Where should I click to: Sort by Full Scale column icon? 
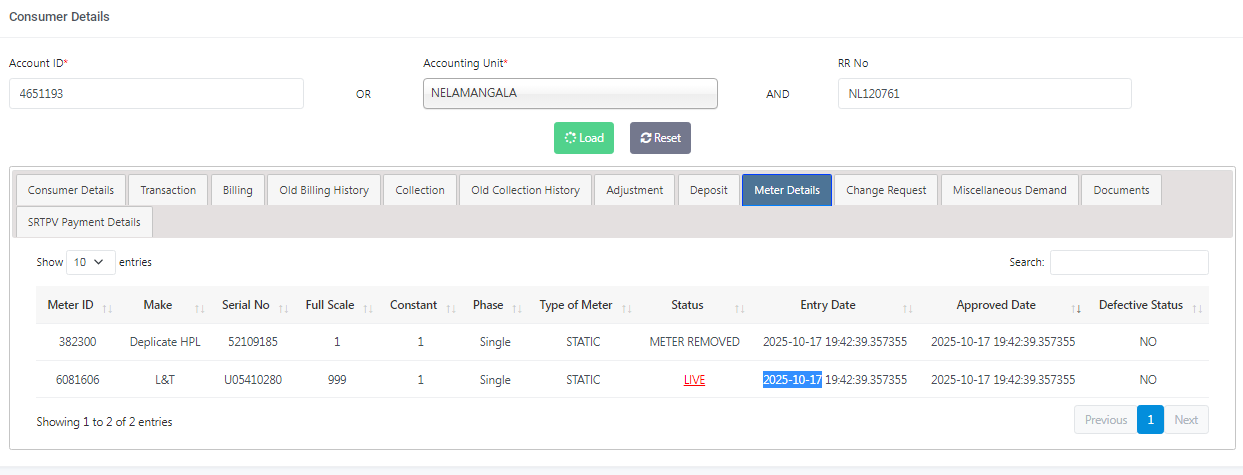point(367,306)
